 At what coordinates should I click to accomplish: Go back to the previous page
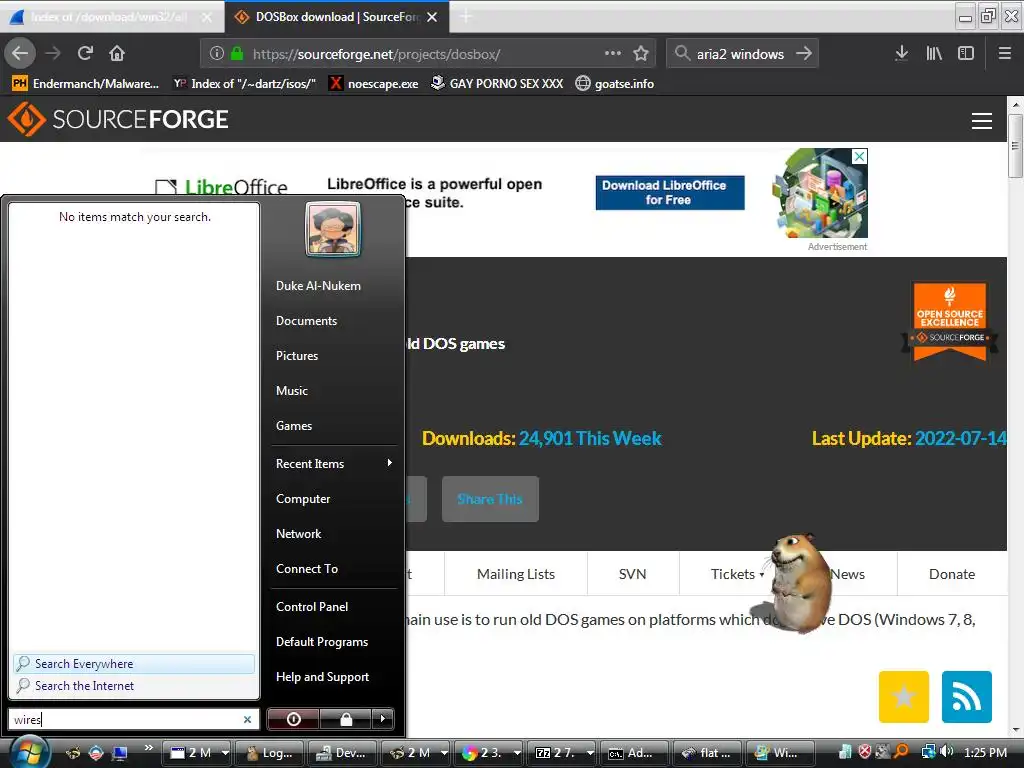20,53
